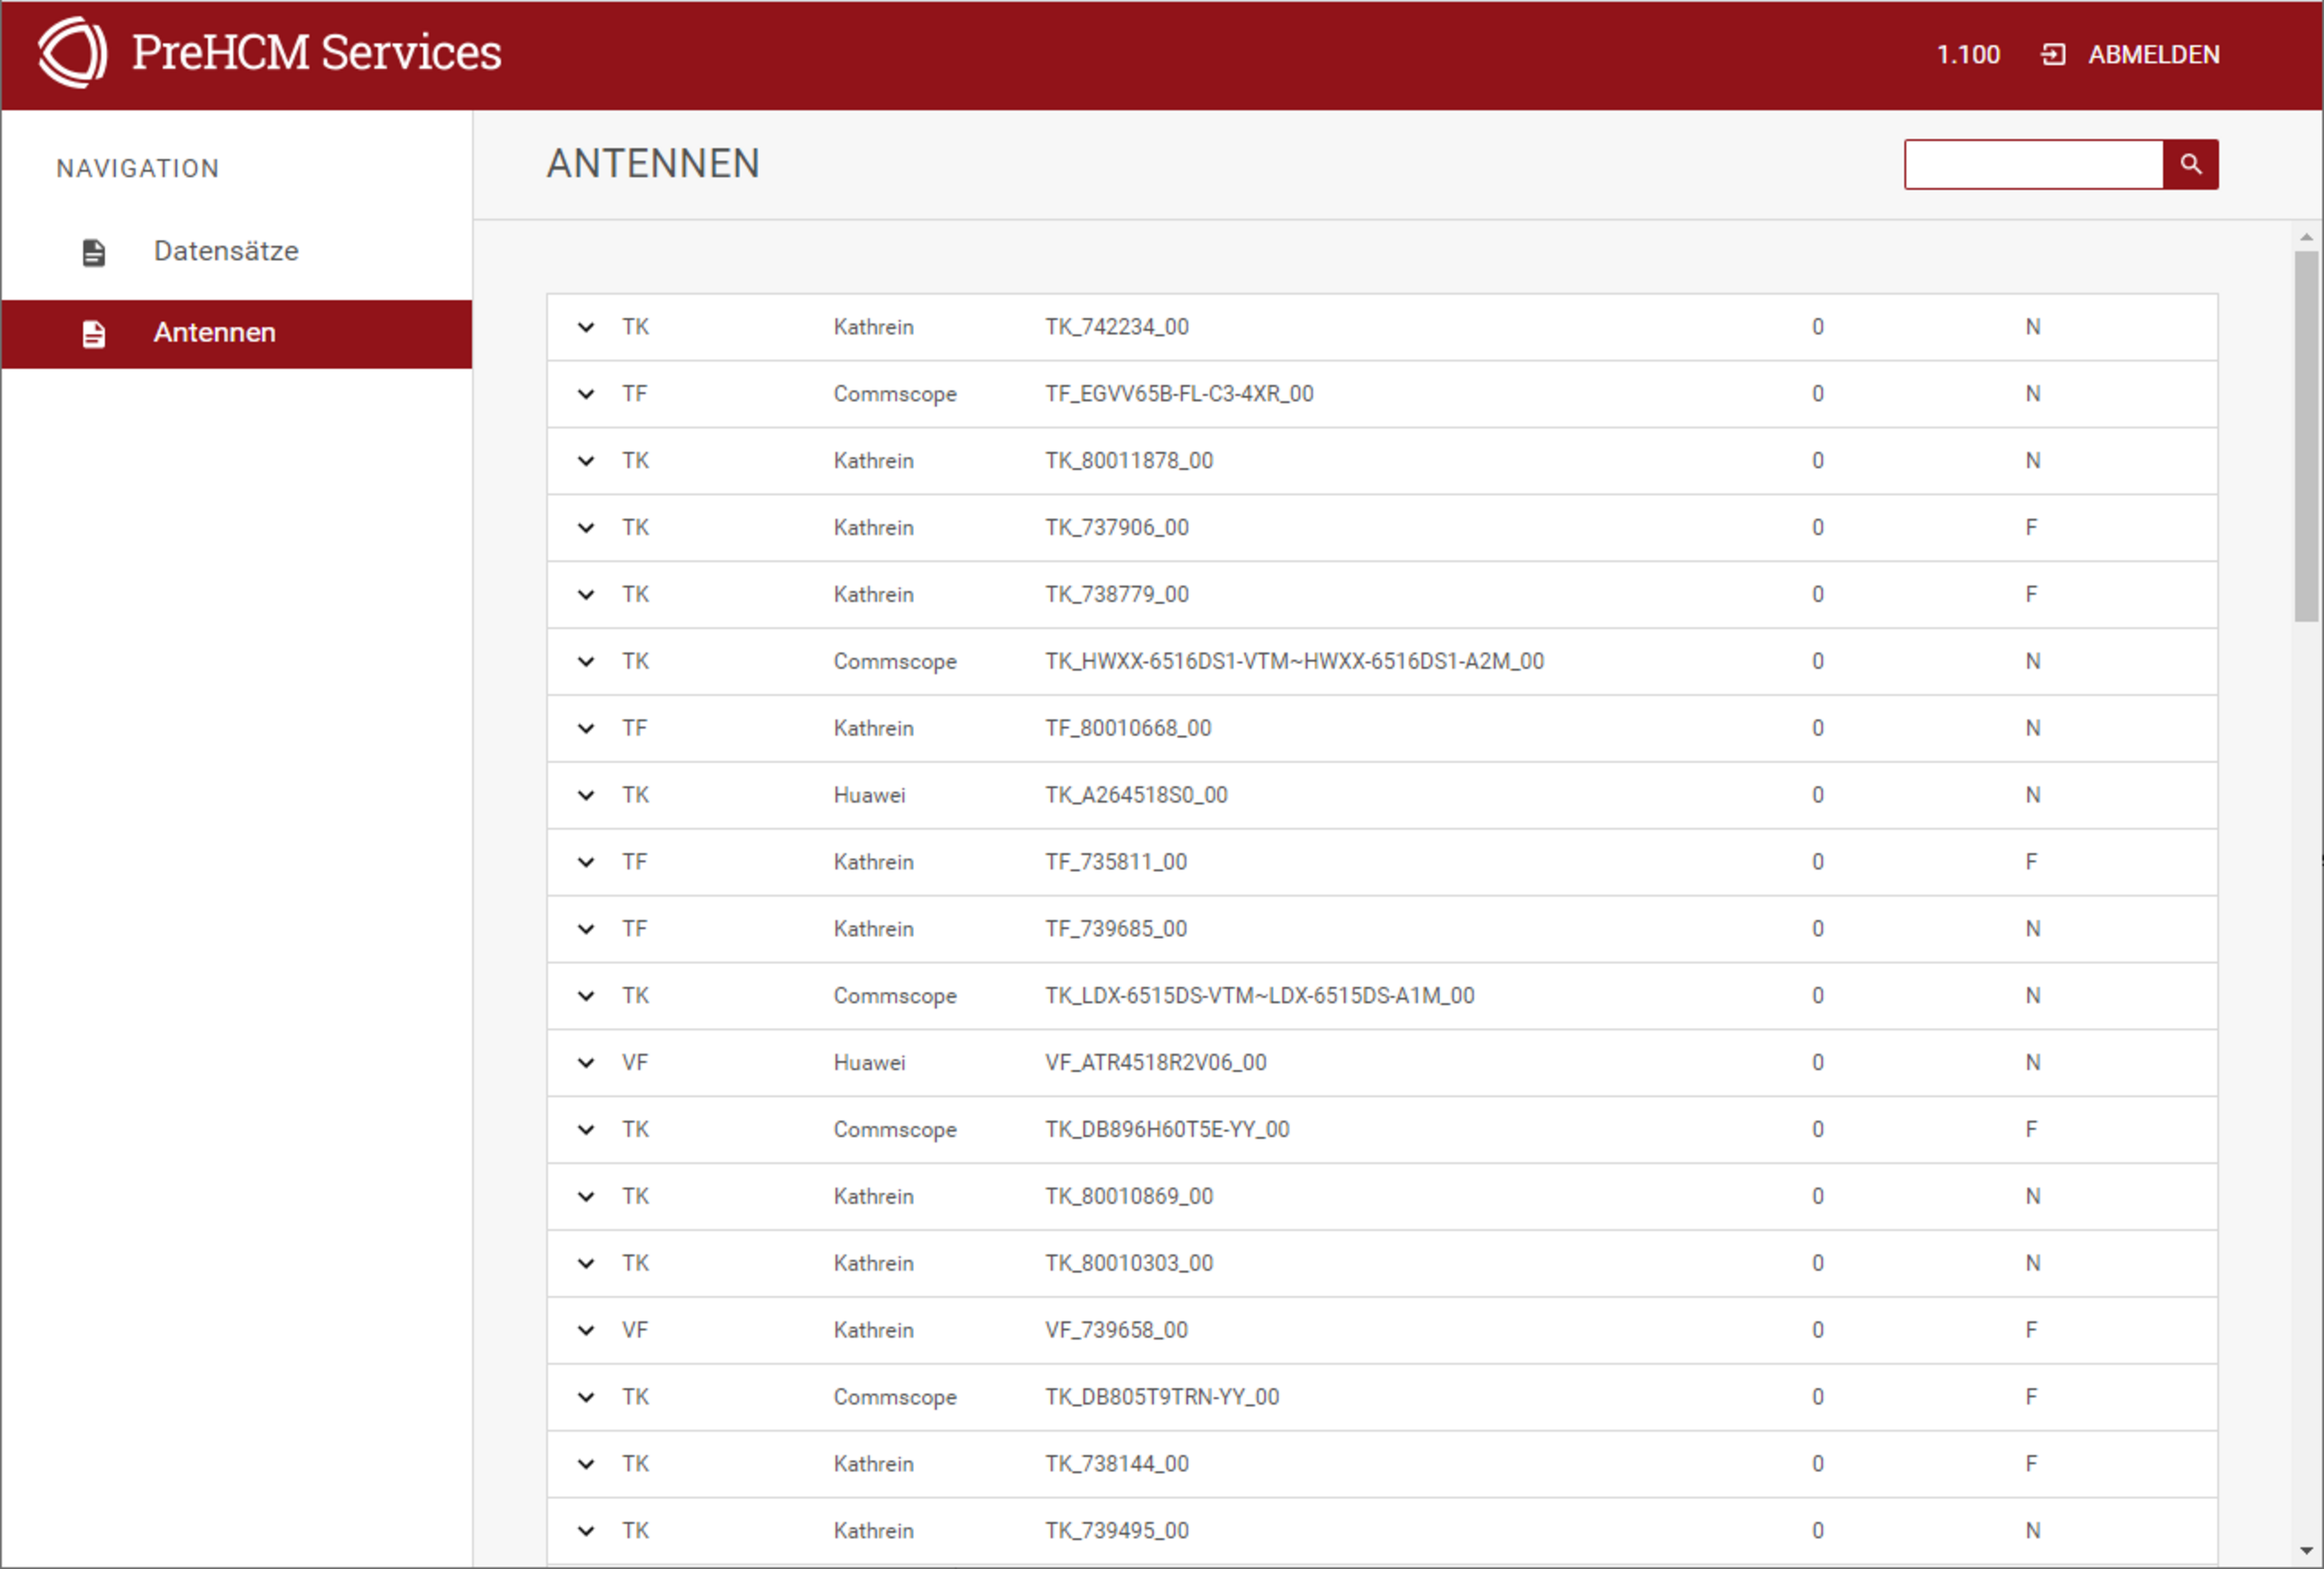Click the name TF_735811_00
This screenshot has height=1569, width=2324.
coord(1116,862)
